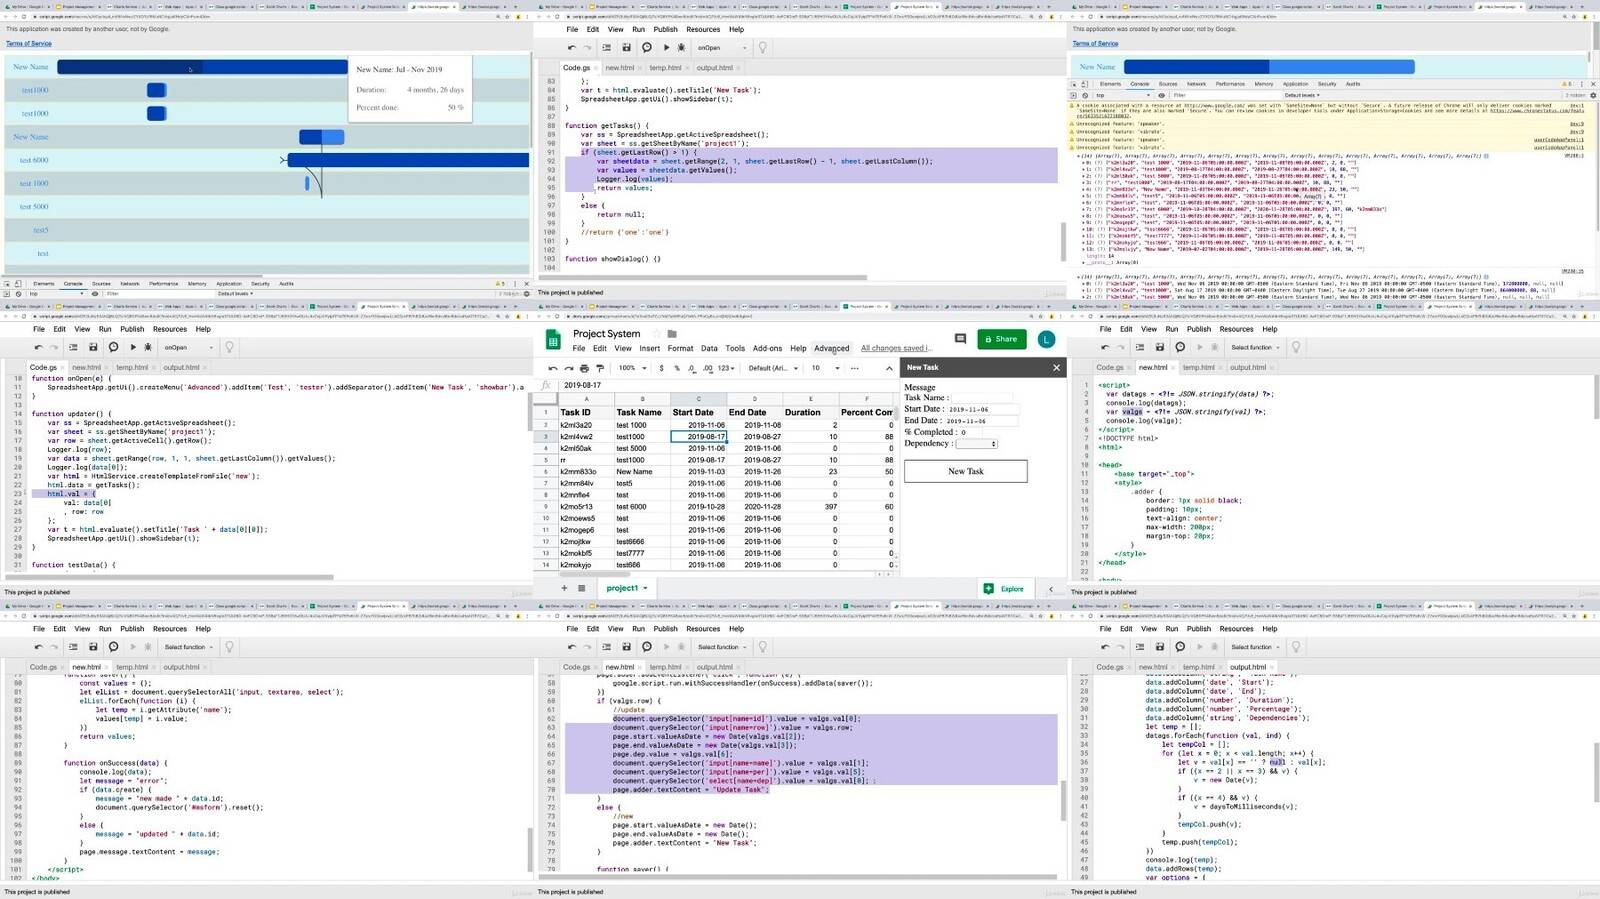
Task: Select the paint format tool in Sheets
Action: pos(600,368)
